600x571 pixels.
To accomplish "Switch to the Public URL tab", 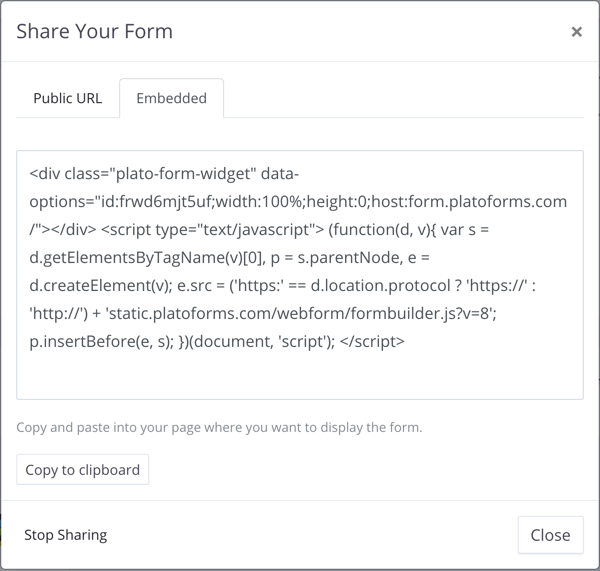I will pyautogui.click(x=68, y=98).
